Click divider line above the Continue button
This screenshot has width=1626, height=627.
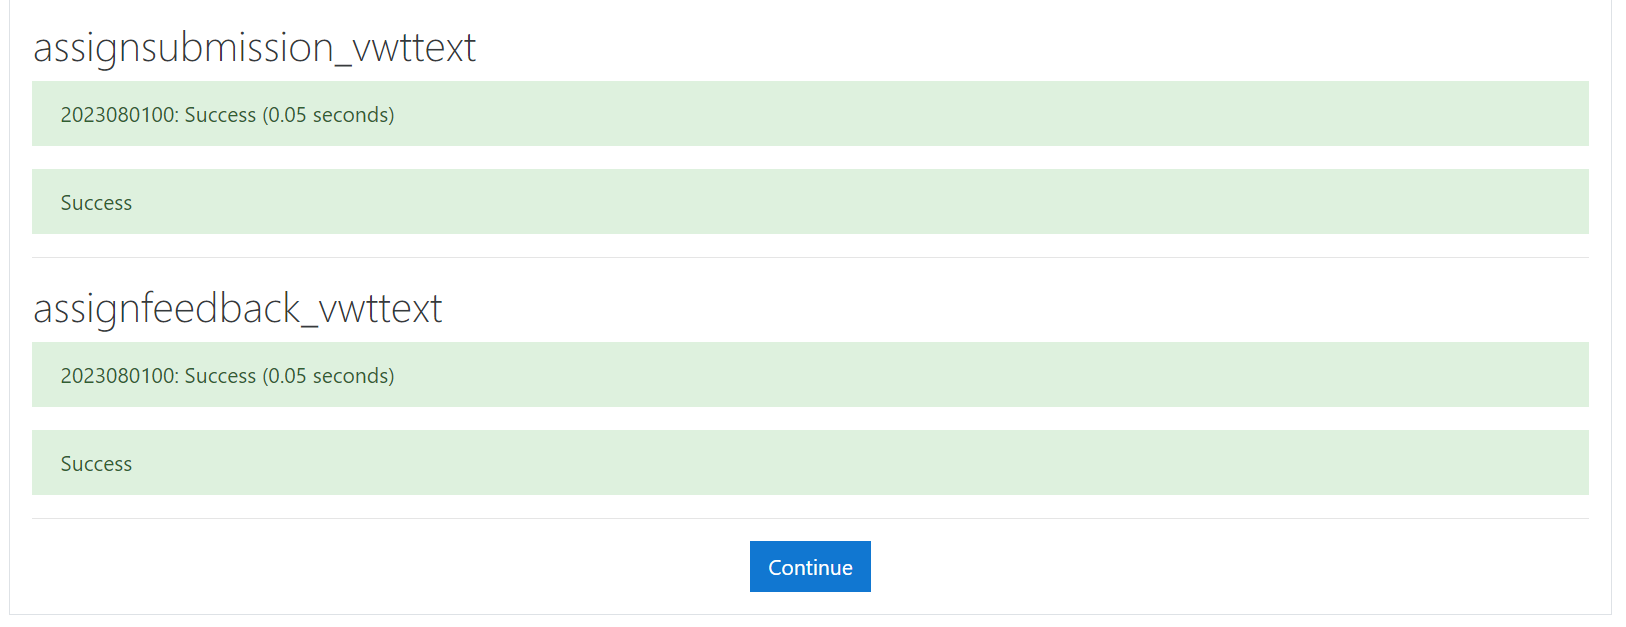point(810,518)
